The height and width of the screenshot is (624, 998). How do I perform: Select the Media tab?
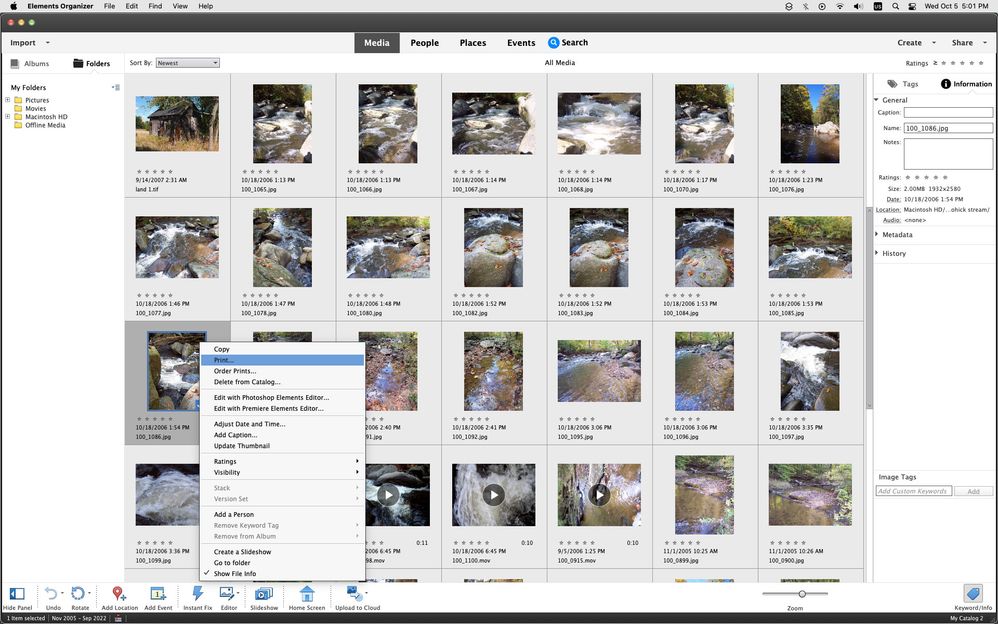pos(377,43)
